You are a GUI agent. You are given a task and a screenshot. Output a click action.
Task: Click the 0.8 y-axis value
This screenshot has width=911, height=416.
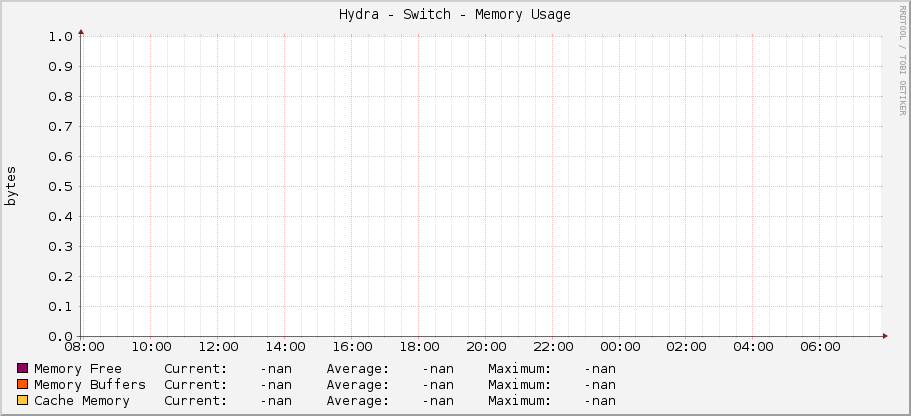pos(60,96)
